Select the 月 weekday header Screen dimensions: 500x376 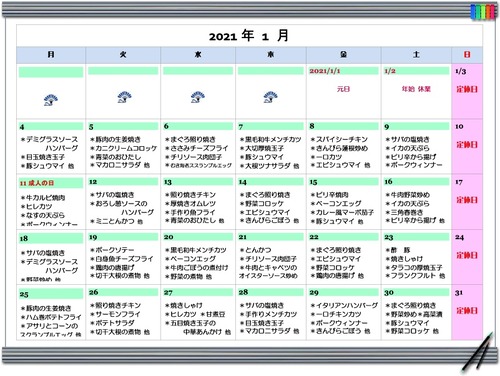[x=51, y=54]
